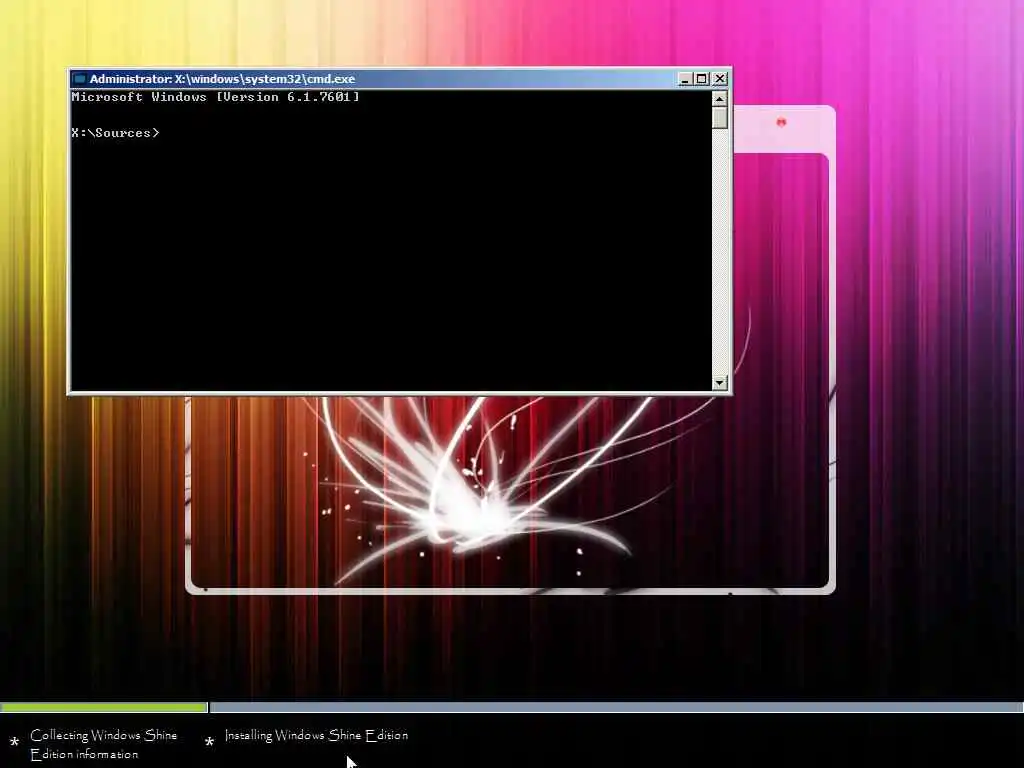
Task: Click the scrollbar down arrow in cmd
Action: (x=720, y=383)
